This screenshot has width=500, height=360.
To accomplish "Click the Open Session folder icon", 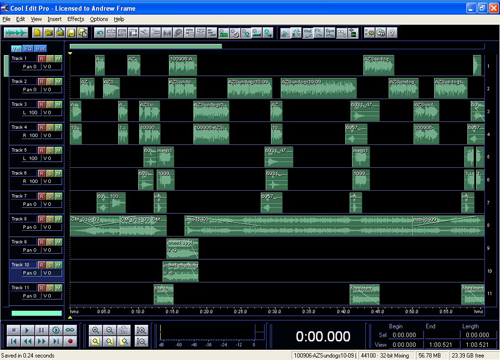I will [49, 33].
